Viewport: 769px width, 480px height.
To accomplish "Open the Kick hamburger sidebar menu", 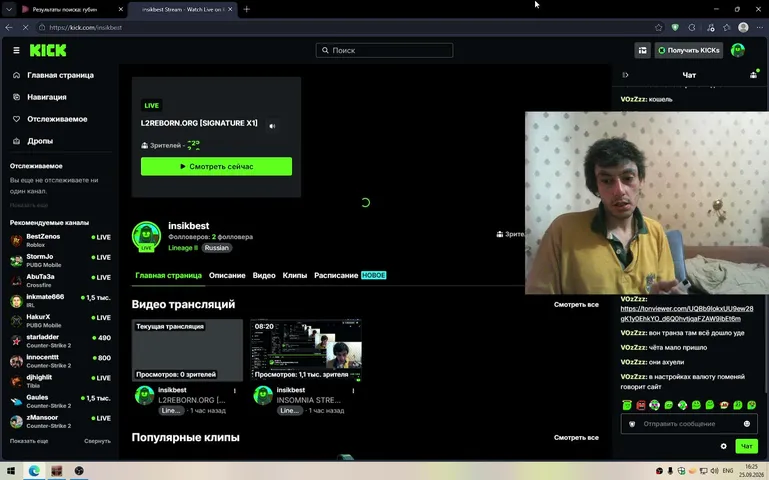I will pos(16,51).
